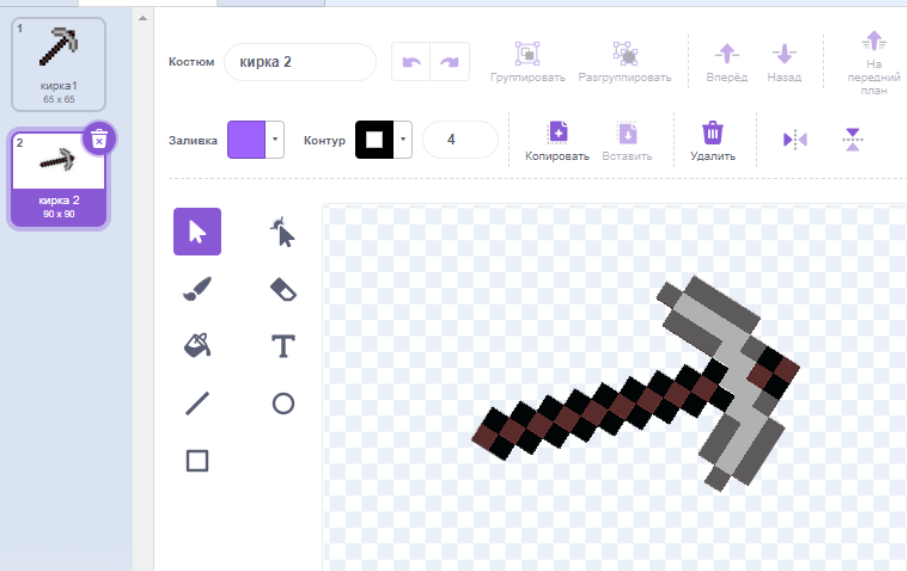Open the Контур outline color dropdown arrow

tap(403, 139)
